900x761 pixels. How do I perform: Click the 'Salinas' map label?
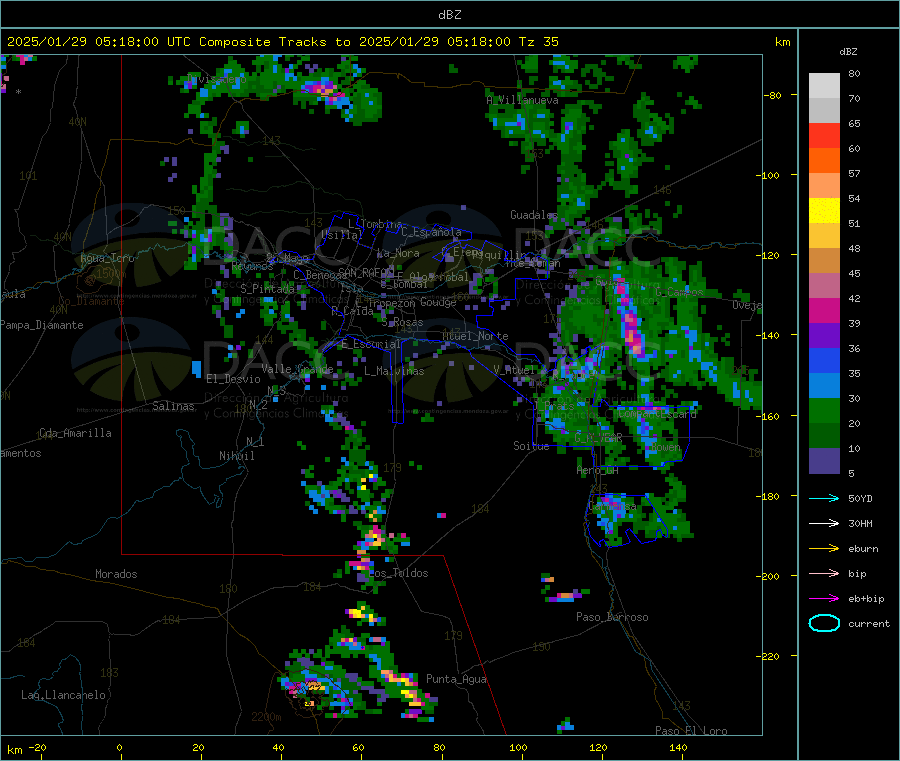tap(173, 406)
